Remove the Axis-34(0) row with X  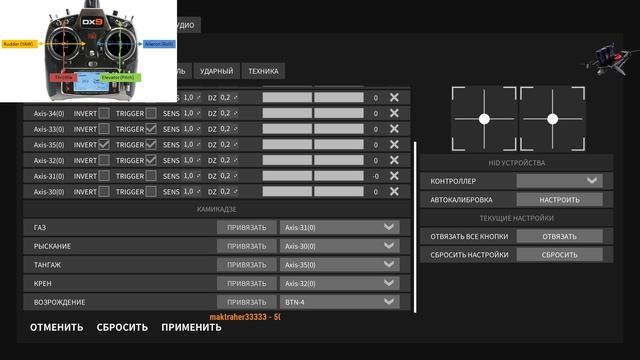[394, 113]
